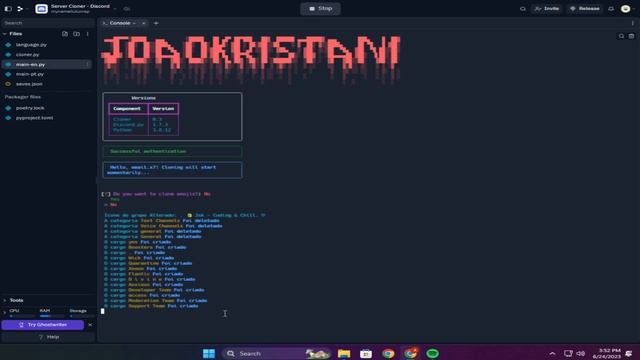The width and height of the screenshot is (640, 360).
Task: Click the 'Successful authentication' message
Action: pos(148,151)
